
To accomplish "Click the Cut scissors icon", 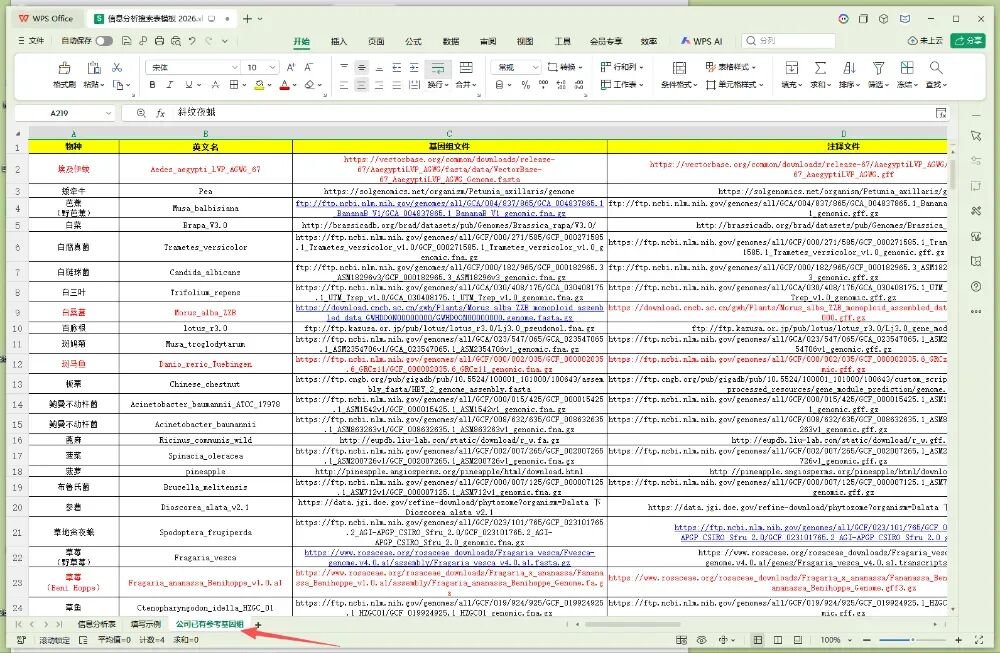I will (x=117, y=67).
